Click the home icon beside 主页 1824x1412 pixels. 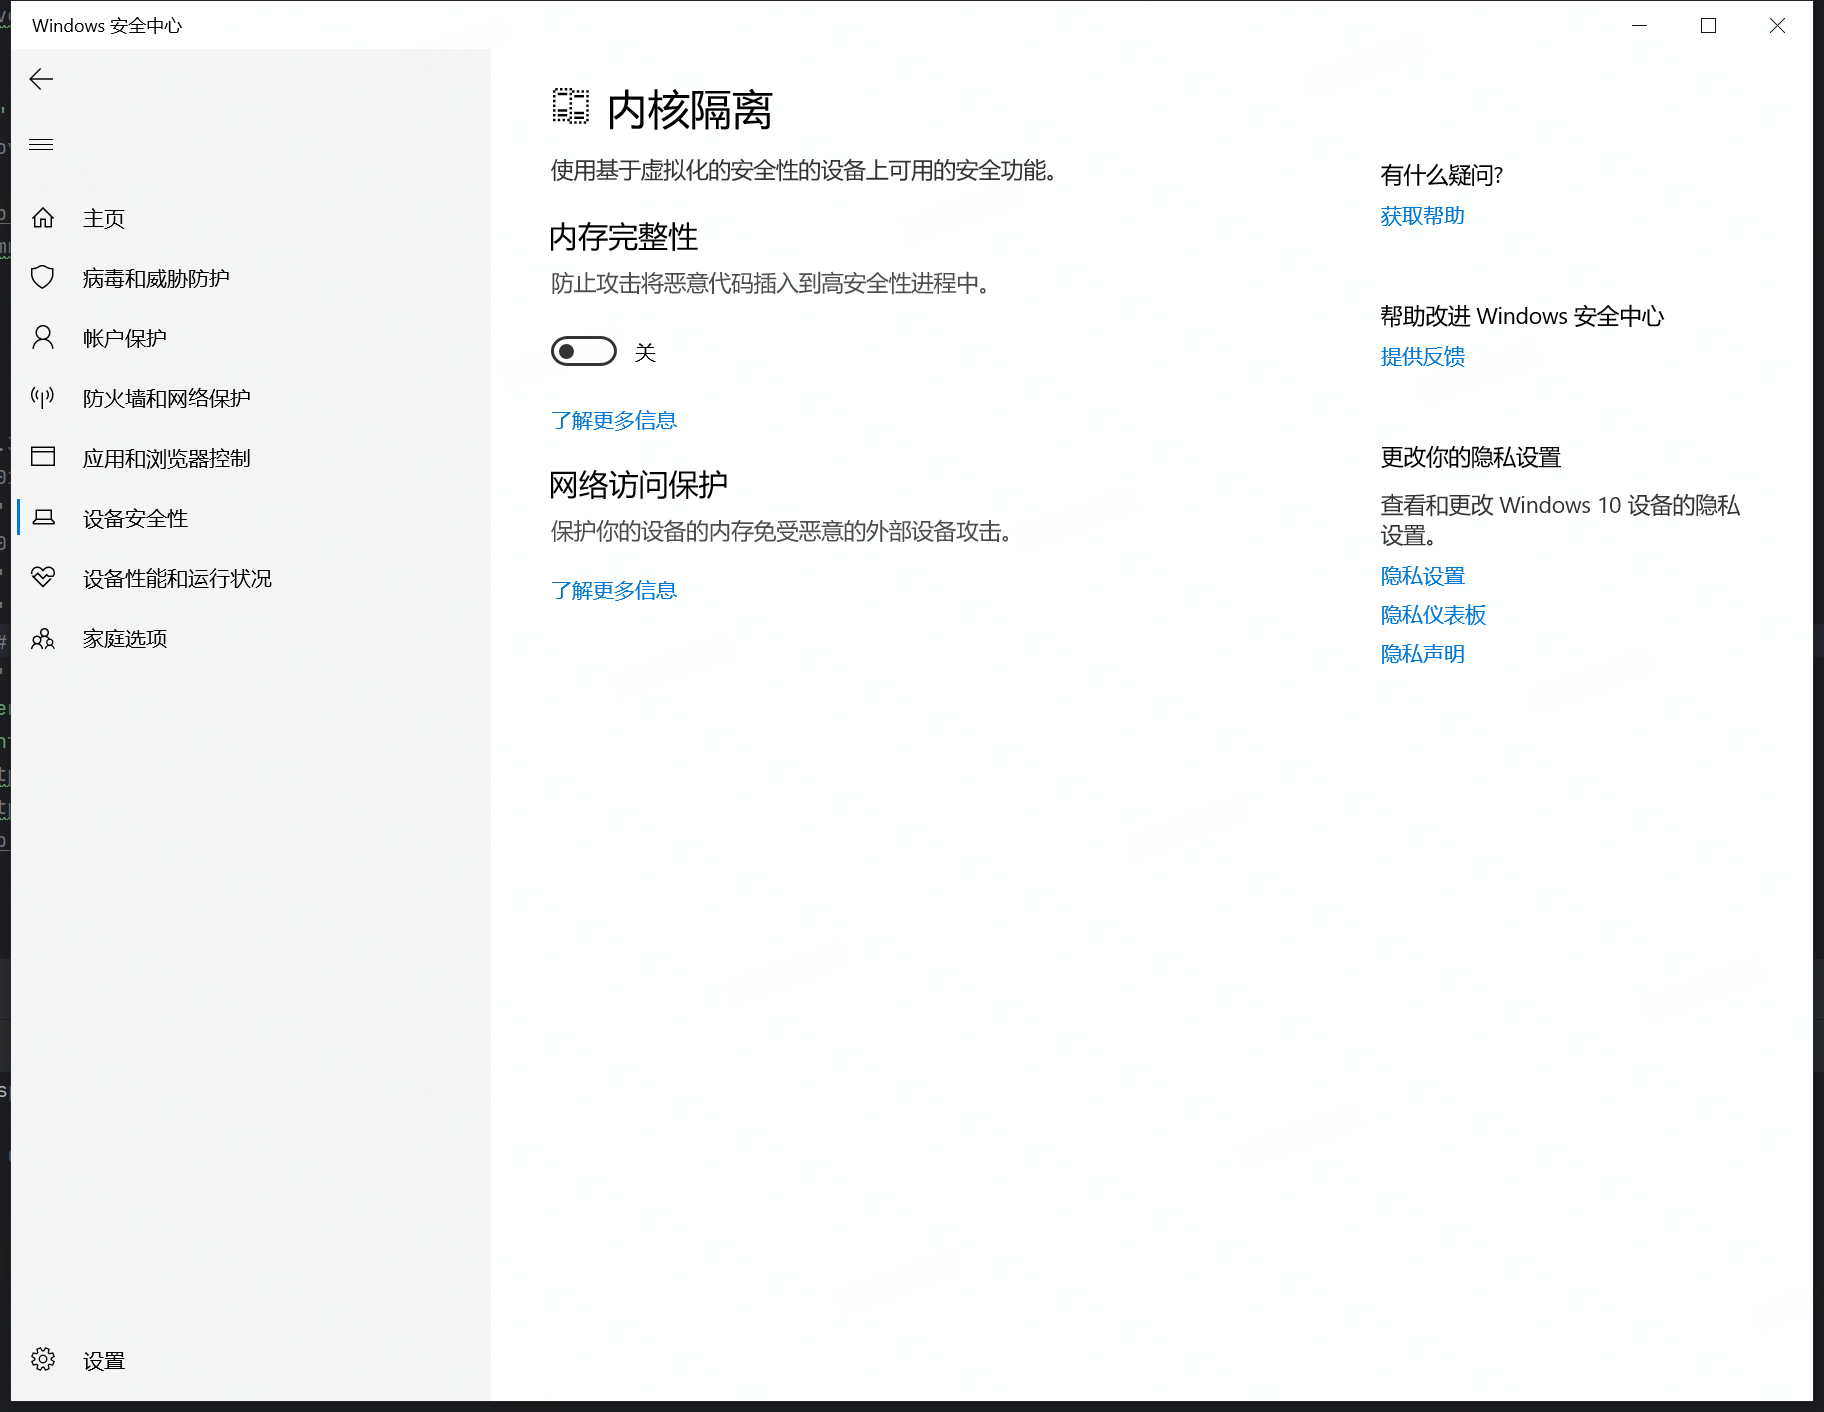[43, 218]
